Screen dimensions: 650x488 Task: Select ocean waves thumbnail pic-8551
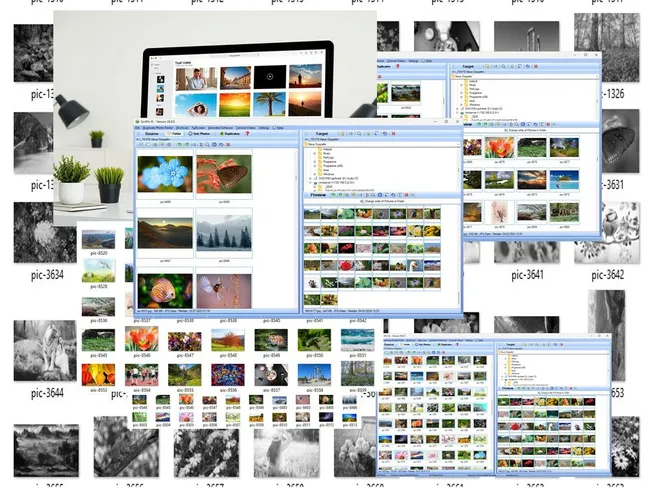[357, 340]
